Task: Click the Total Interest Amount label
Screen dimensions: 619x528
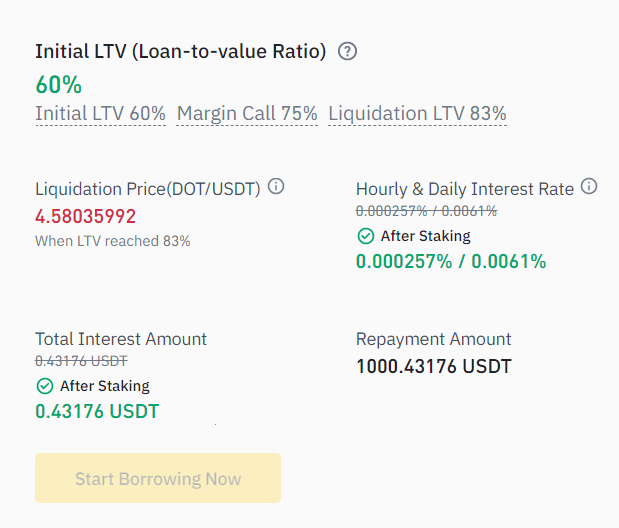Action: (121, 339)
